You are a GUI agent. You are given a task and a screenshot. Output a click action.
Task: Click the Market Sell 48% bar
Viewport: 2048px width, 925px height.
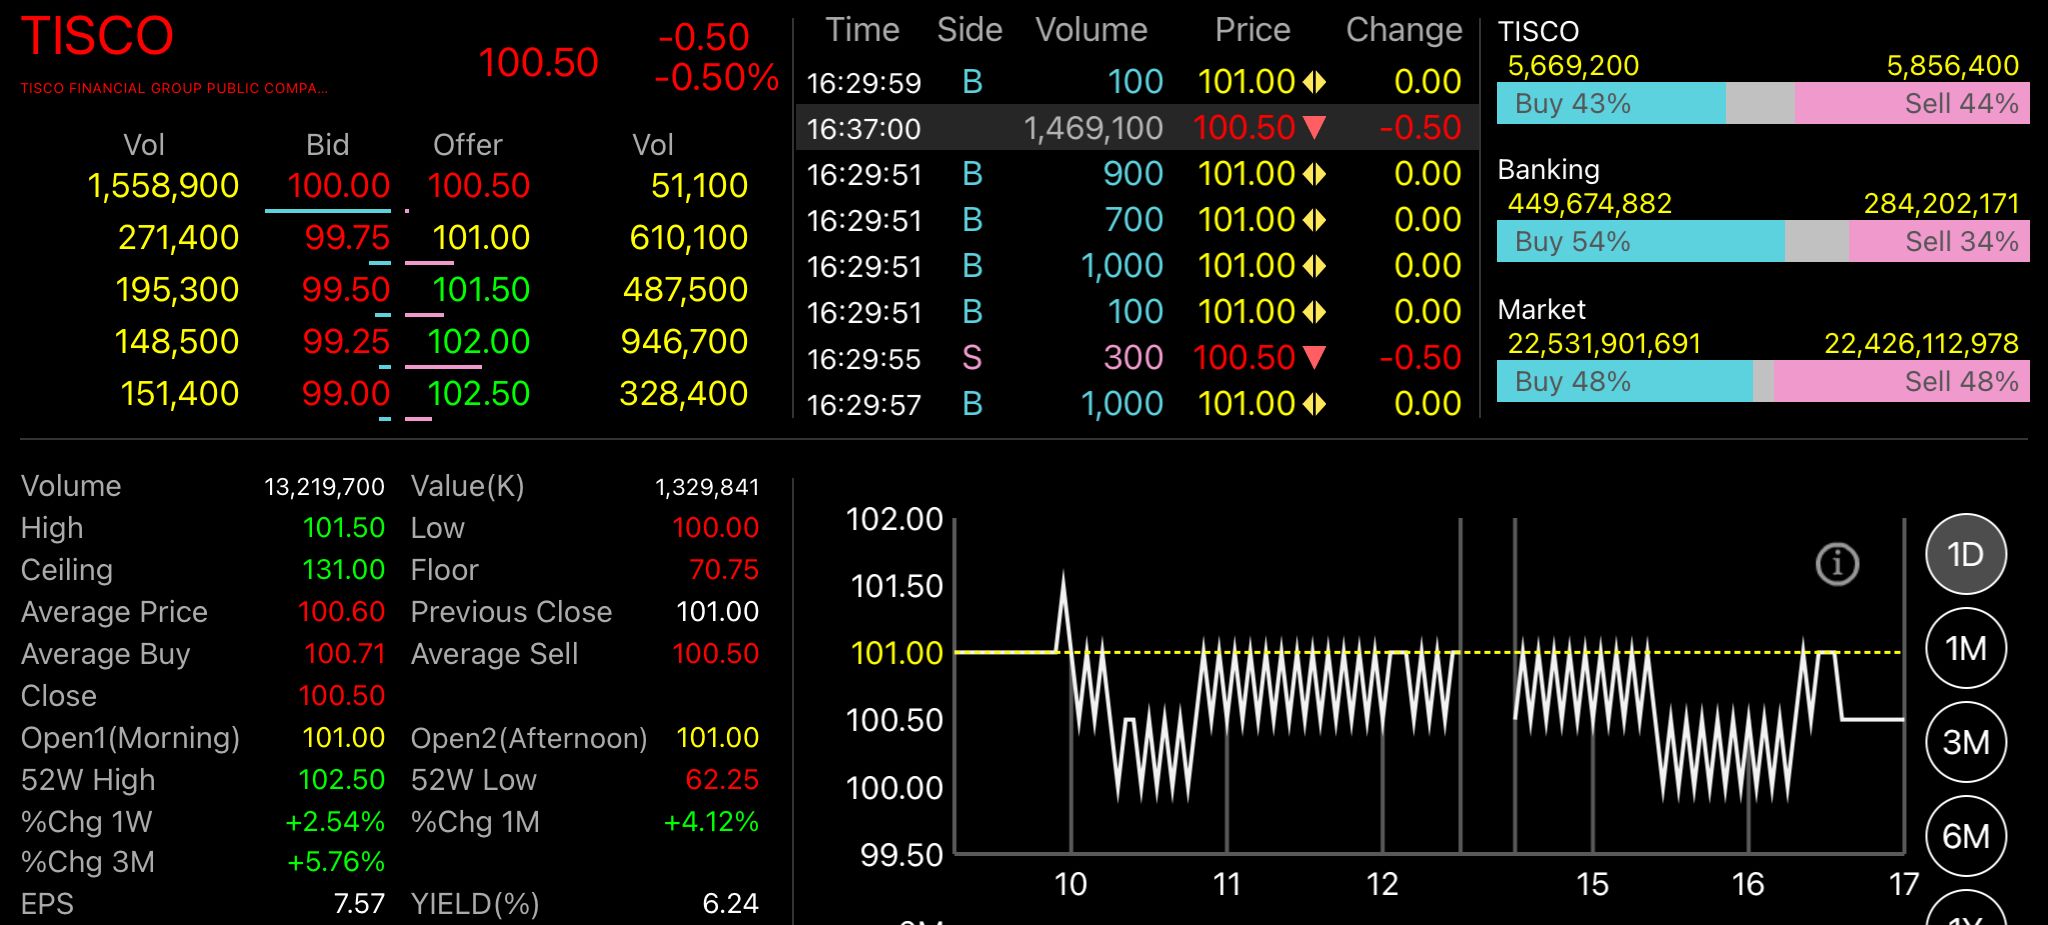[x=1902, y=382]
